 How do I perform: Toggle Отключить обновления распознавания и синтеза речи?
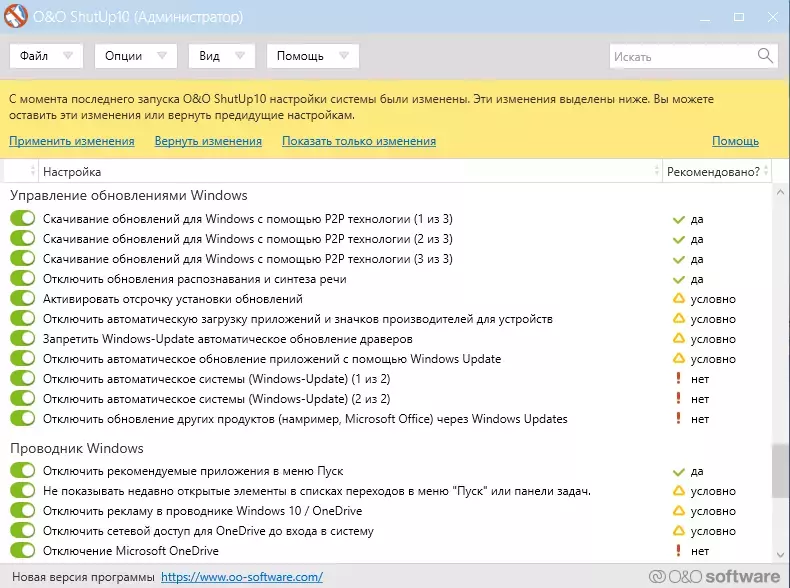[x=23, y=278]
